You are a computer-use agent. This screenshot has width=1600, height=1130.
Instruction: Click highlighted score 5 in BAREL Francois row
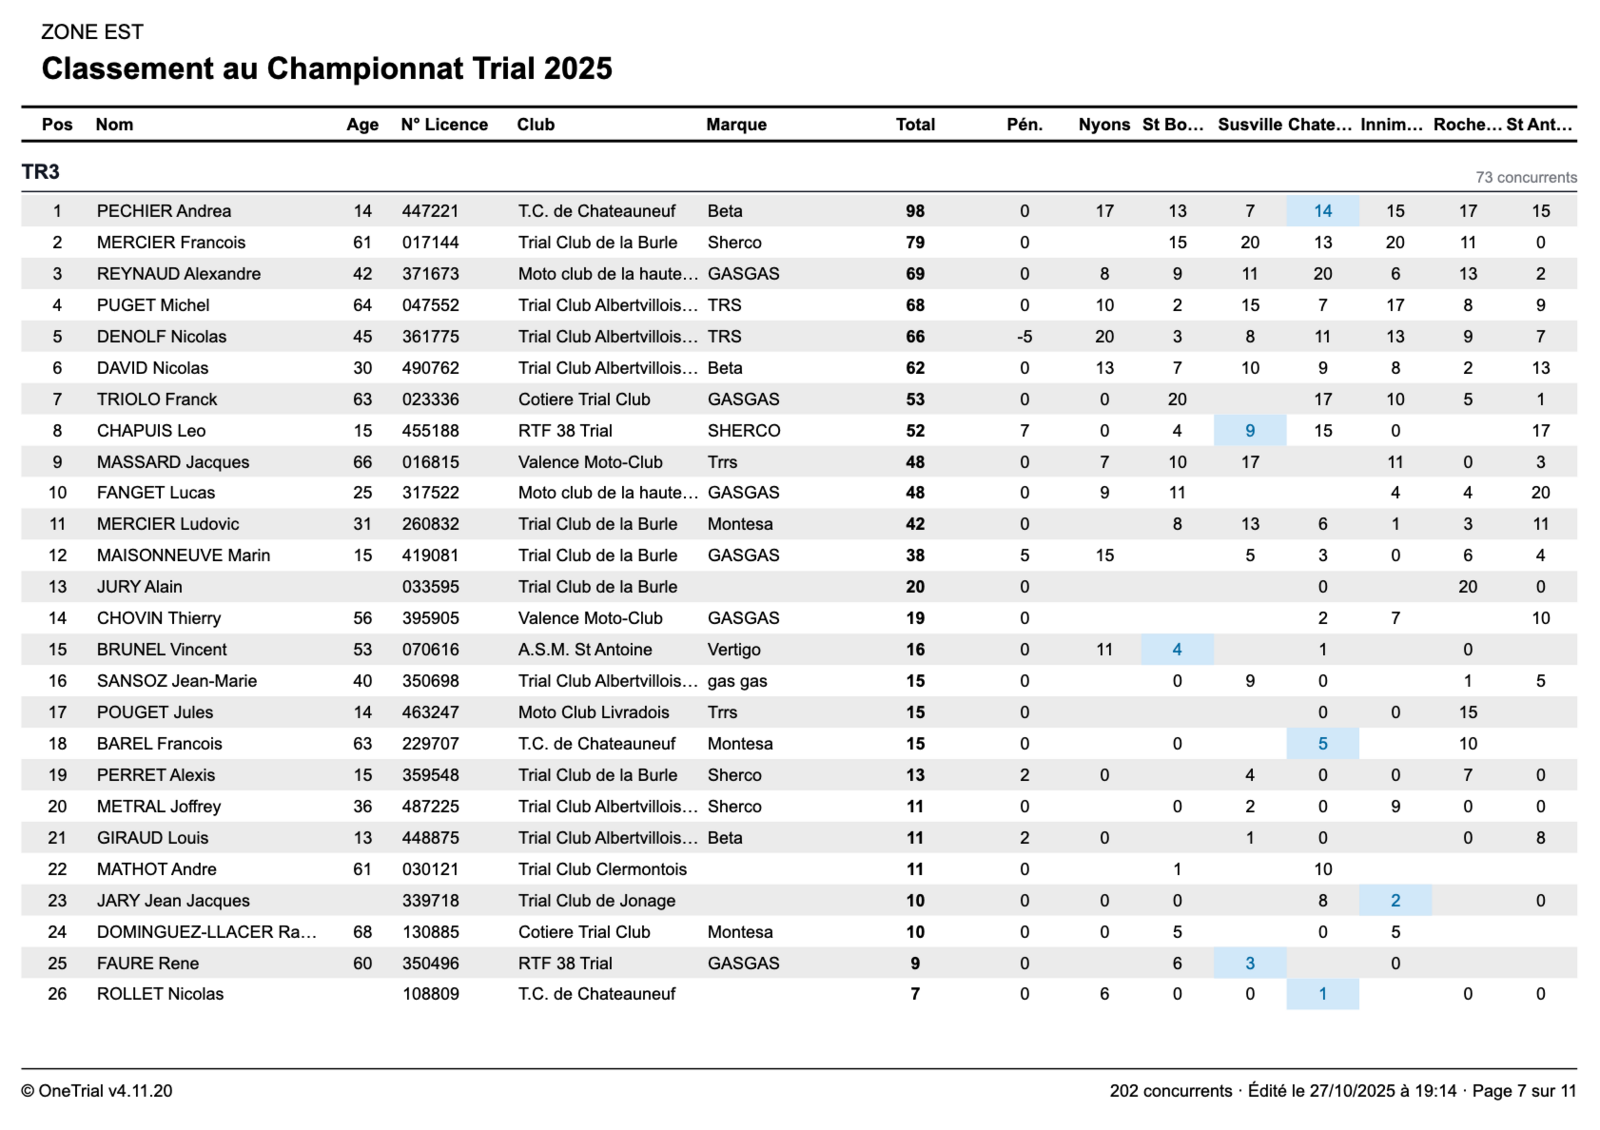point(1322,744)
